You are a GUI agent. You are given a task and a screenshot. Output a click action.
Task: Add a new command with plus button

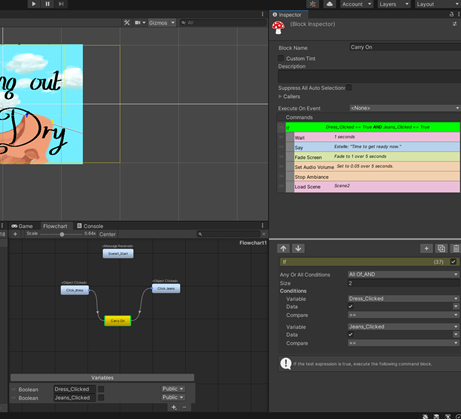pos(426,248)
